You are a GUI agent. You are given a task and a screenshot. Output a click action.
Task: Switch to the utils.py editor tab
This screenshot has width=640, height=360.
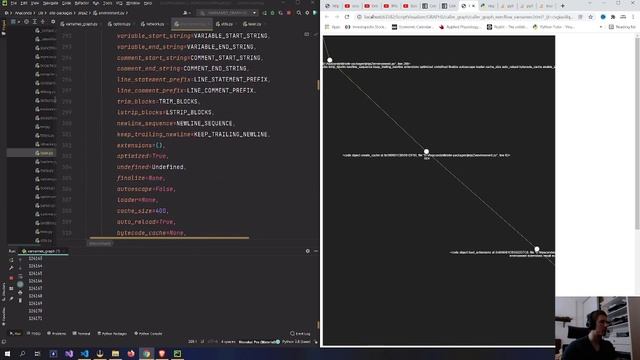[x=224, y=24]
